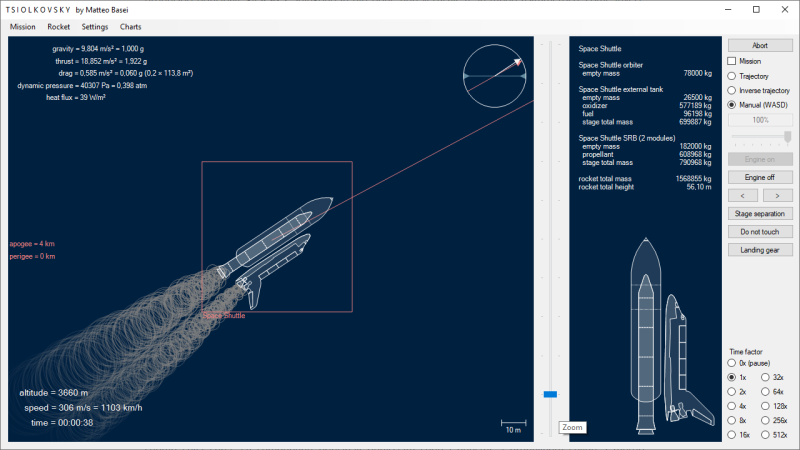The image size is (800, 450).
Task: Open the Charts menu
Action: point(130,27)
